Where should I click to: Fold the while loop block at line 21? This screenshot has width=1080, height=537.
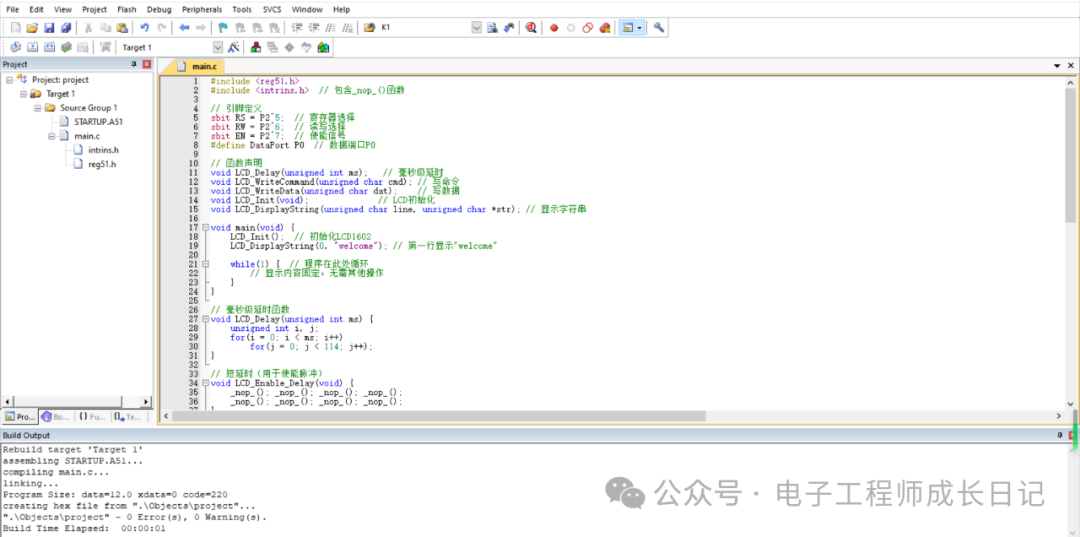(x=205, y=264)
